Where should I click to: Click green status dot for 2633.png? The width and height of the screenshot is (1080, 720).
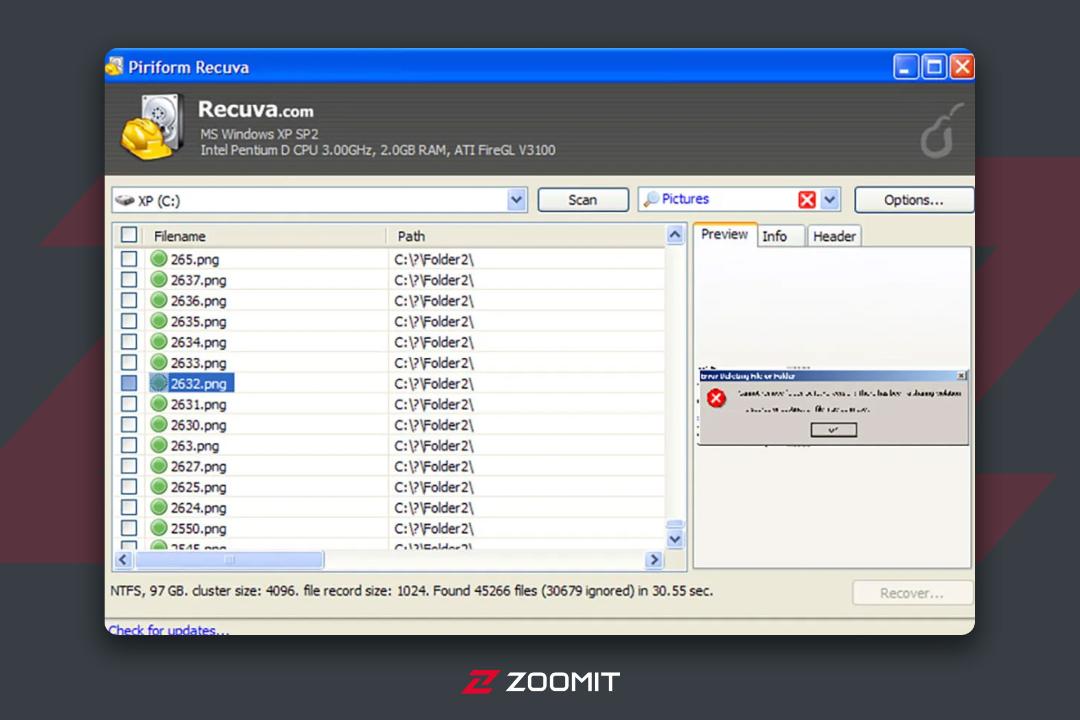point(159,362)
